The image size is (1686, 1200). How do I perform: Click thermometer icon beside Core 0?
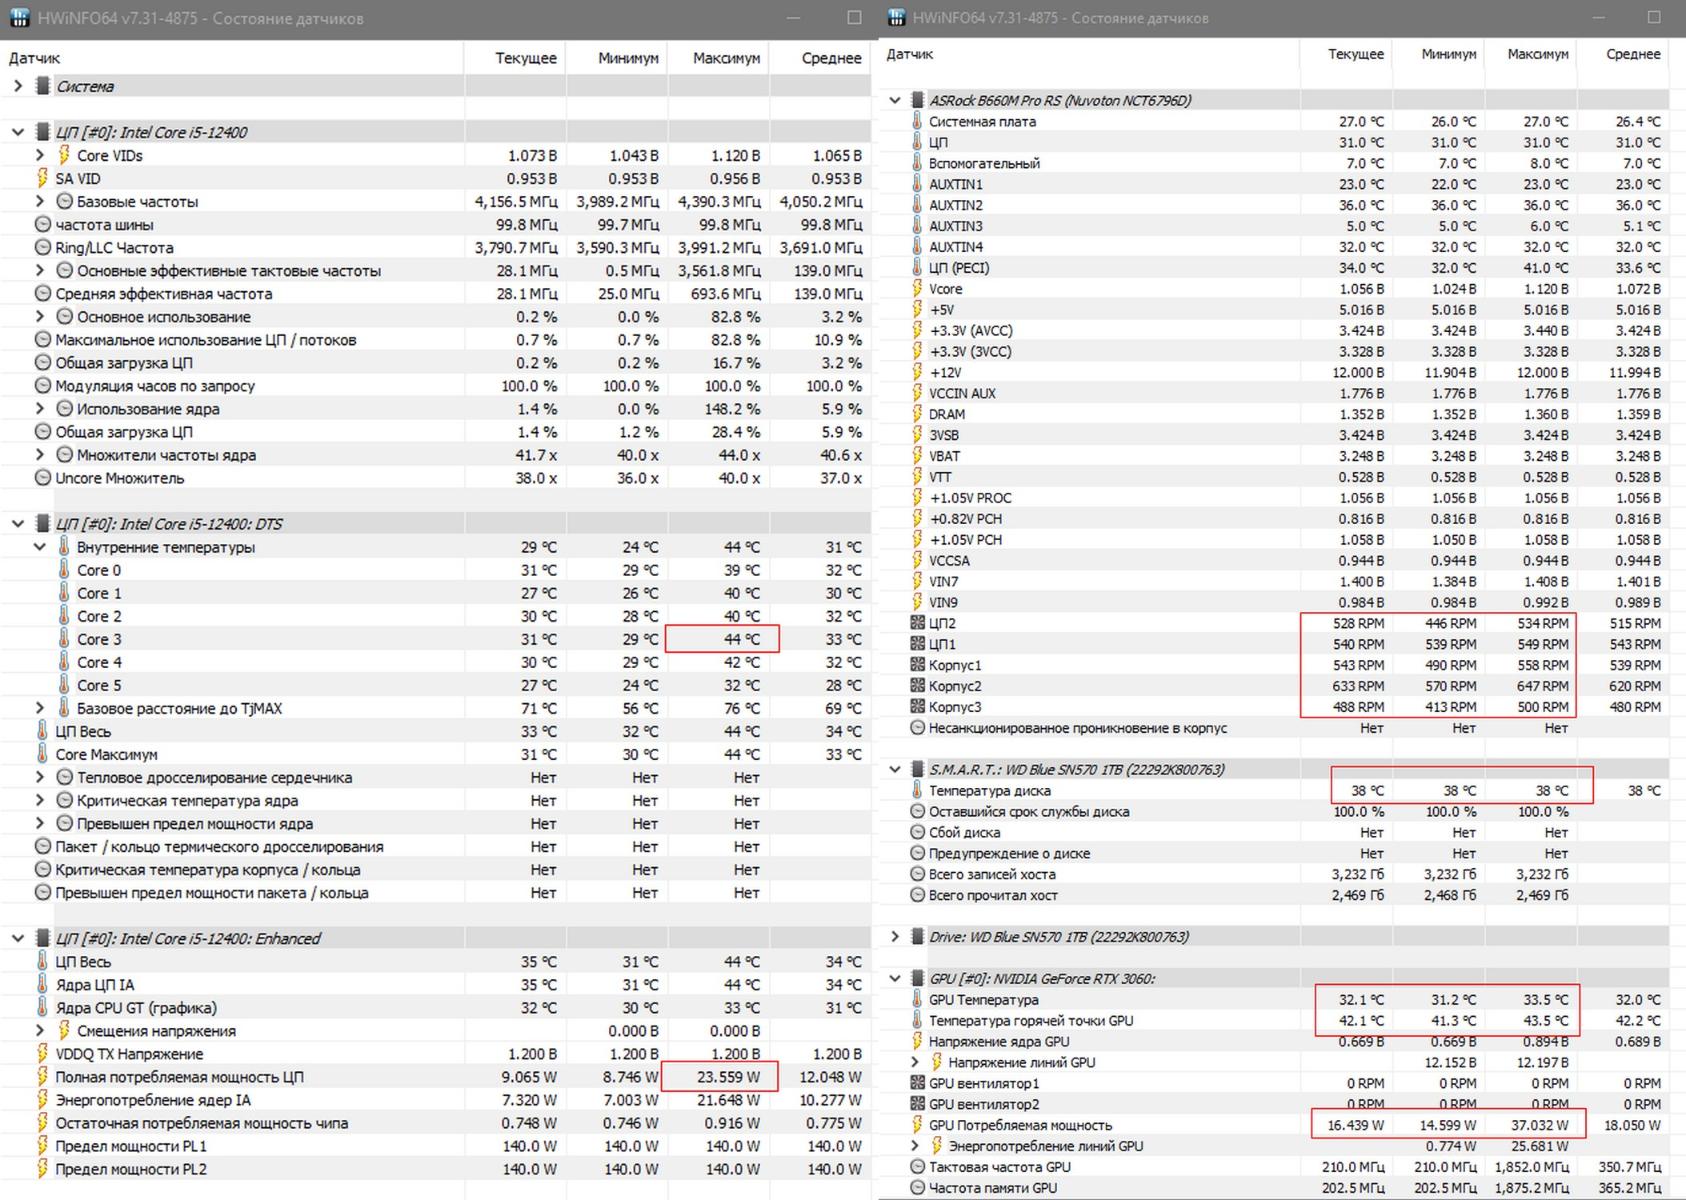pos(64,570)
